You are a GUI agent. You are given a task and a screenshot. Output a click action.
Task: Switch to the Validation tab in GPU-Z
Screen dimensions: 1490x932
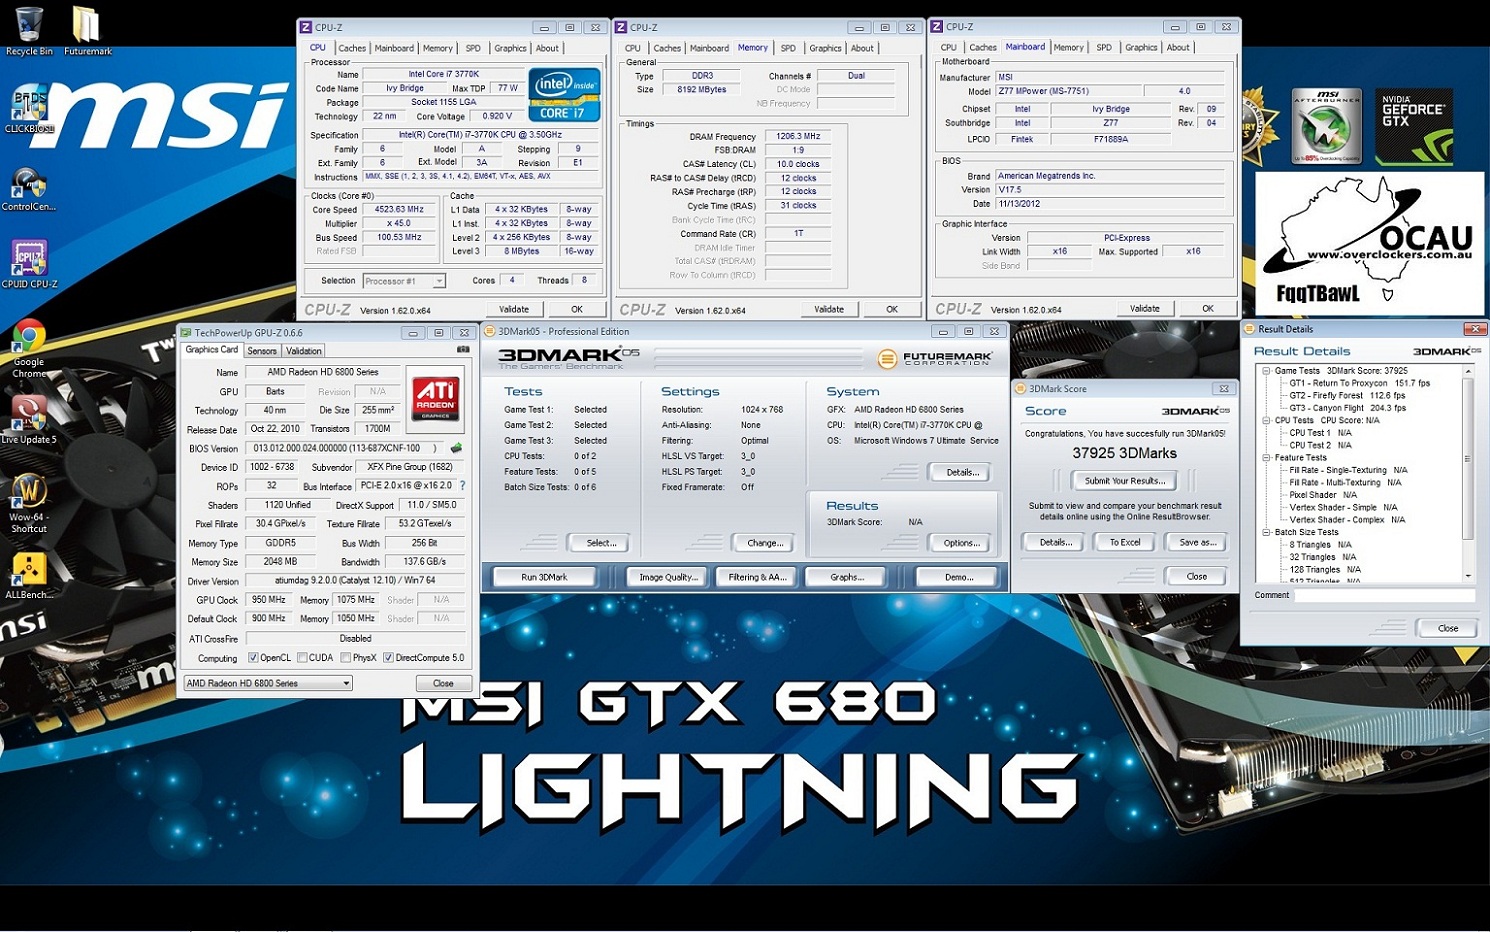(304, 351)
